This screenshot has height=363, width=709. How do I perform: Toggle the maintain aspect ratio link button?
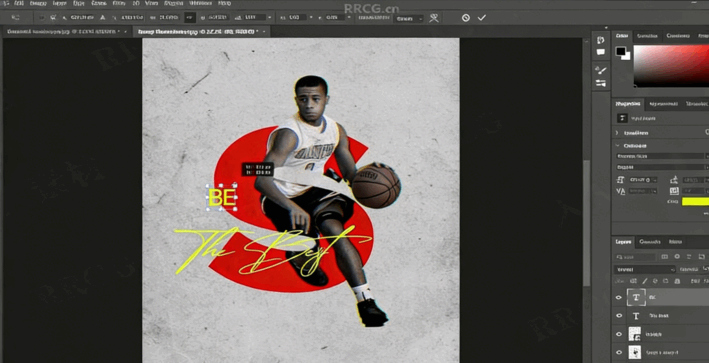tap(190, 18)
